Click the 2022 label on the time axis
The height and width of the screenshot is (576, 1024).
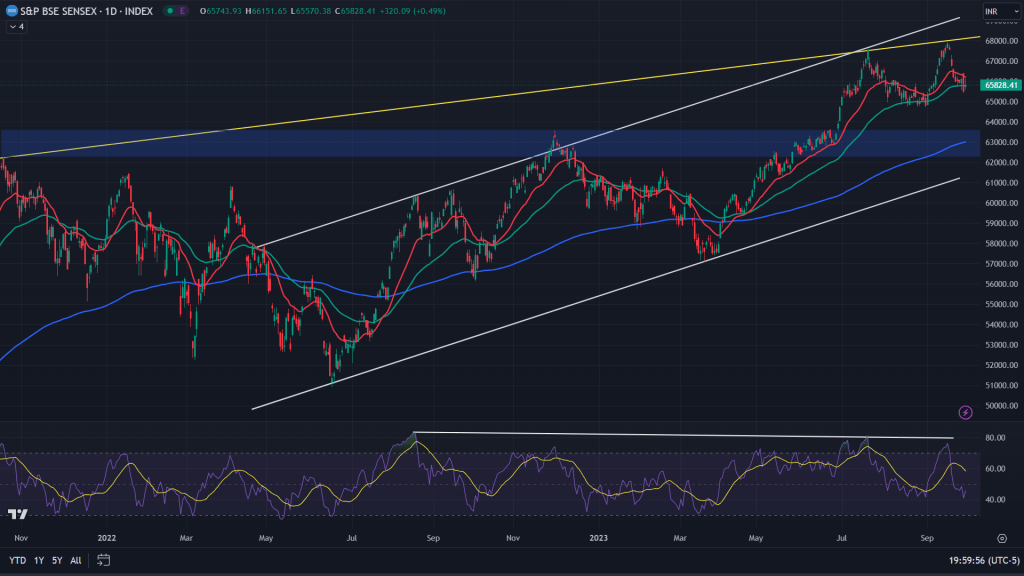click(x=108, y=538)
